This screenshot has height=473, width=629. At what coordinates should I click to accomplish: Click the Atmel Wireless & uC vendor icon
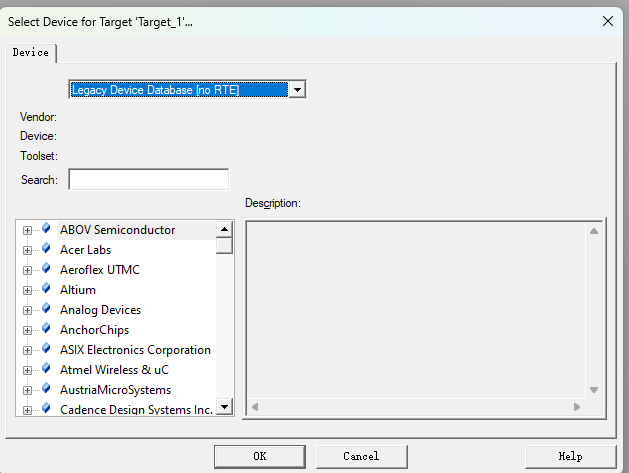(46, 369)
